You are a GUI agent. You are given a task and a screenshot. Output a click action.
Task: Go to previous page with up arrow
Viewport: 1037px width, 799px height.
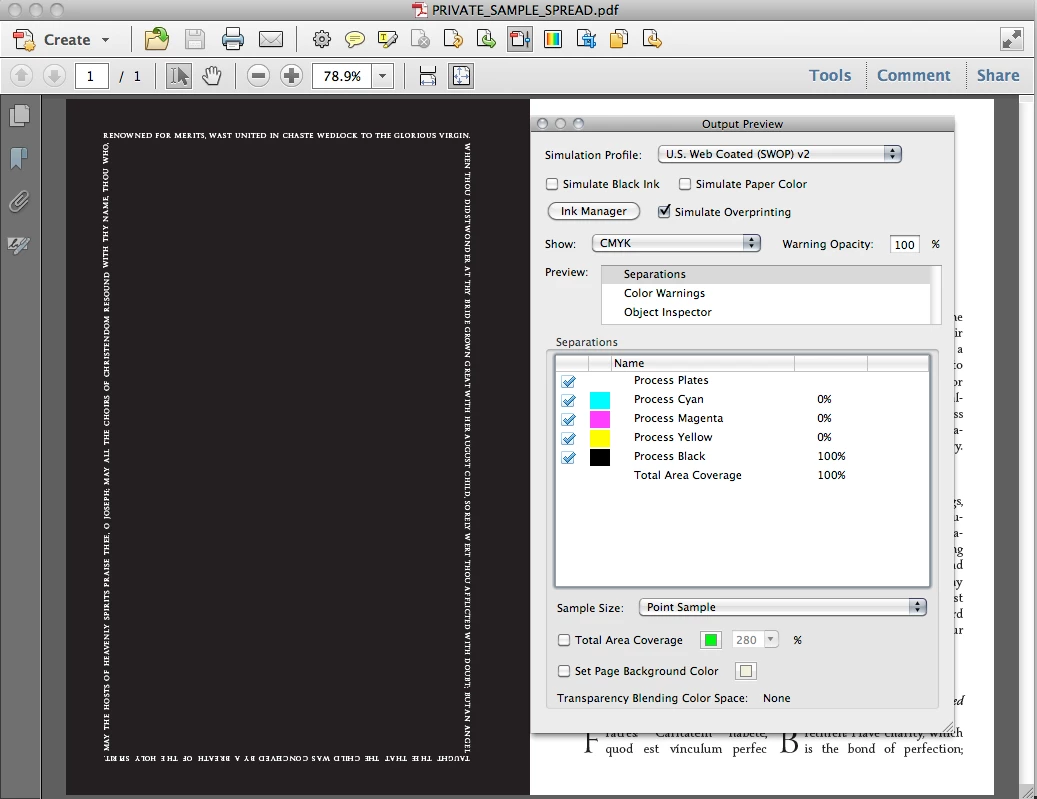(21, 75)
